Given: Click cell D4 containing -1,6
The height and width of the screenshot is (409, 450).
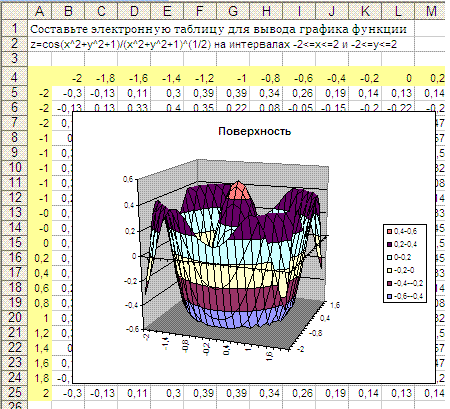Looking at the screenshot, I should (x=134, y=77).
